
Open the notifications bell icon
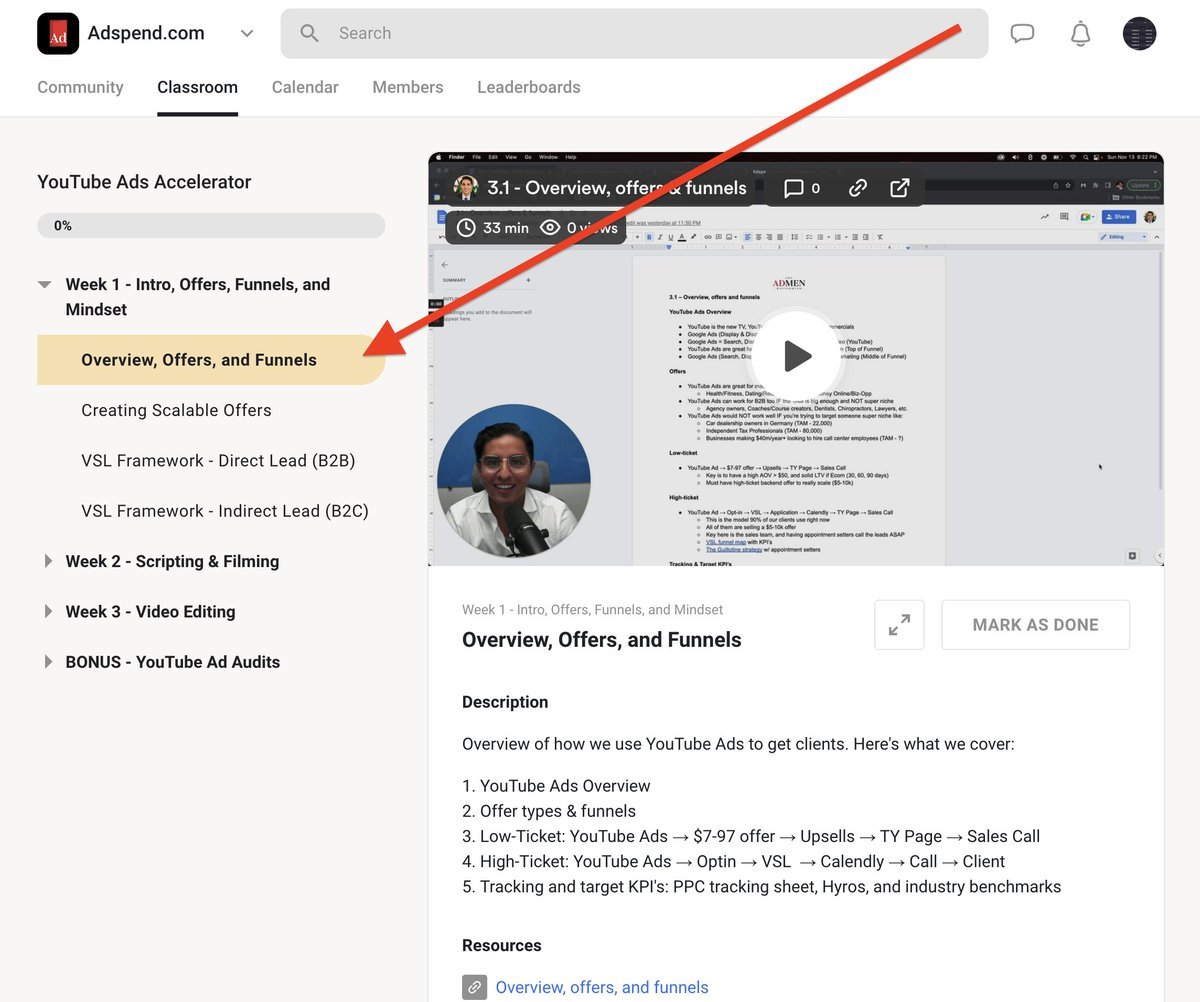click(x=1080, y=33)
